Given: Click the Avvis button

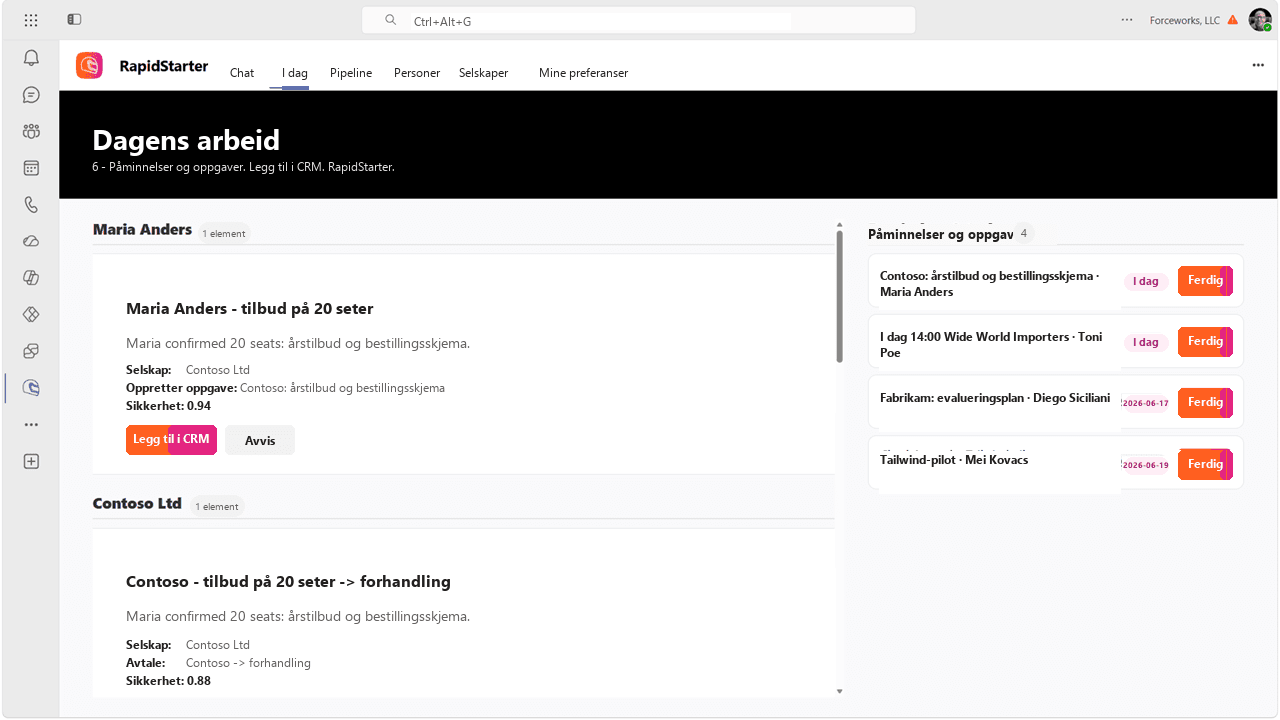Looking at the screenshot, I should tap(260, 440).
